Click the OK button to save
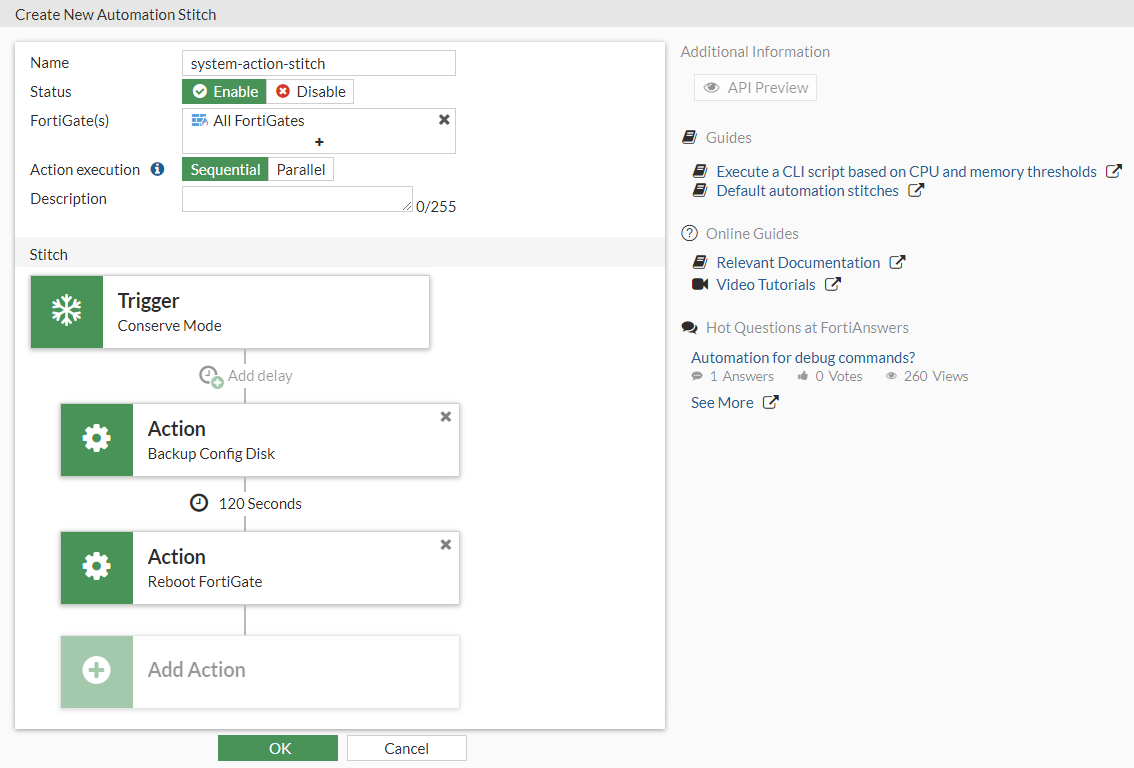This screenshot has height=768, width=1134. [x=278, y=748]
